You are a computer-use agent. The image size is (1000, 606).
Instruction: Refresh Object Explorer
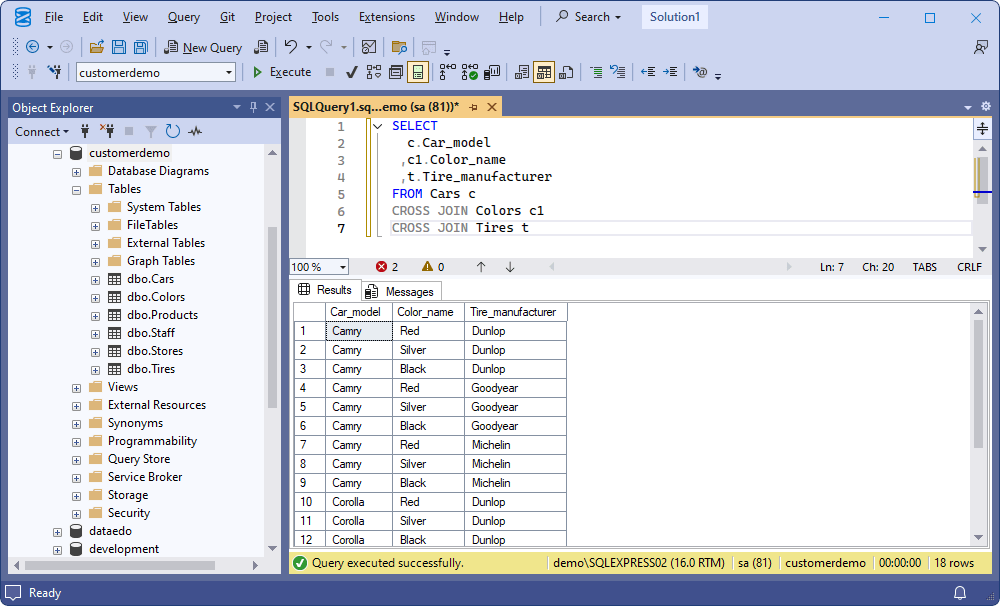[171, 131]
